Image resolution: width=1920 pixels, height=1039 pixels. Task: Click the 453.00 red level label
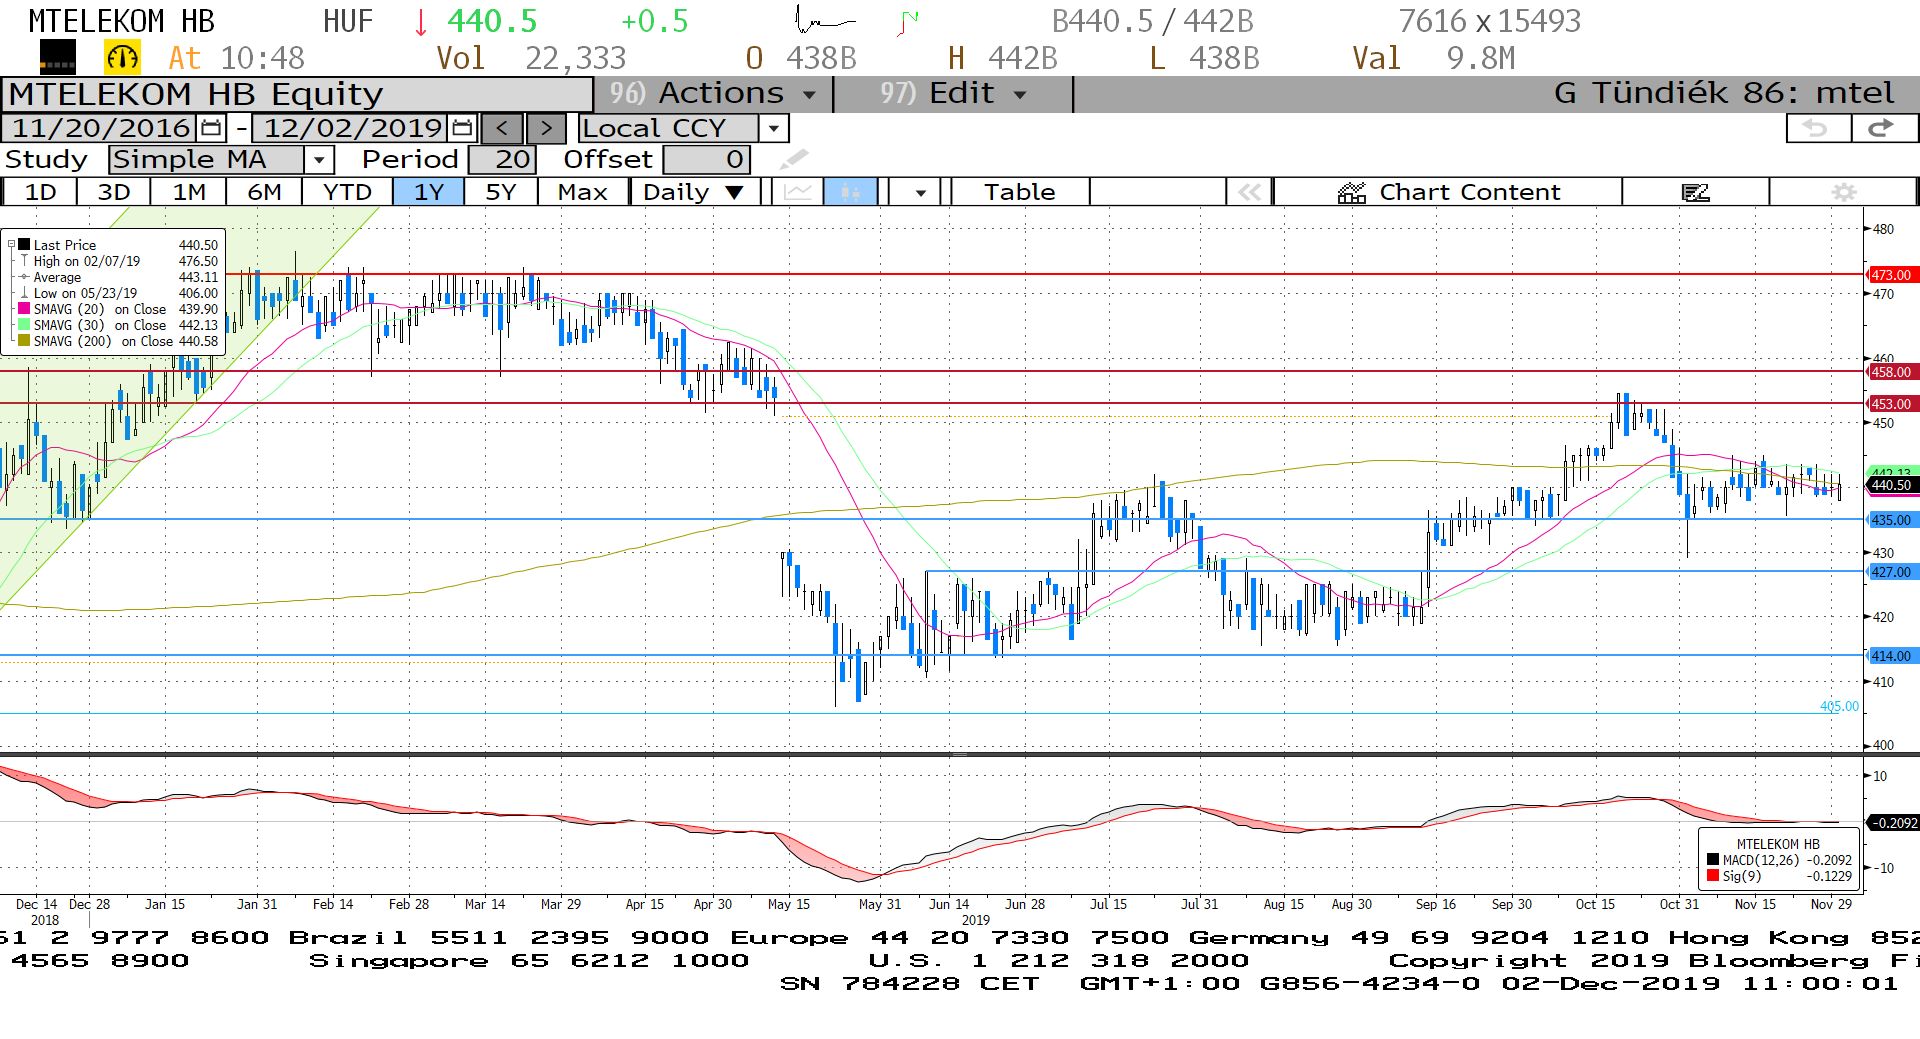(1892, 404)
